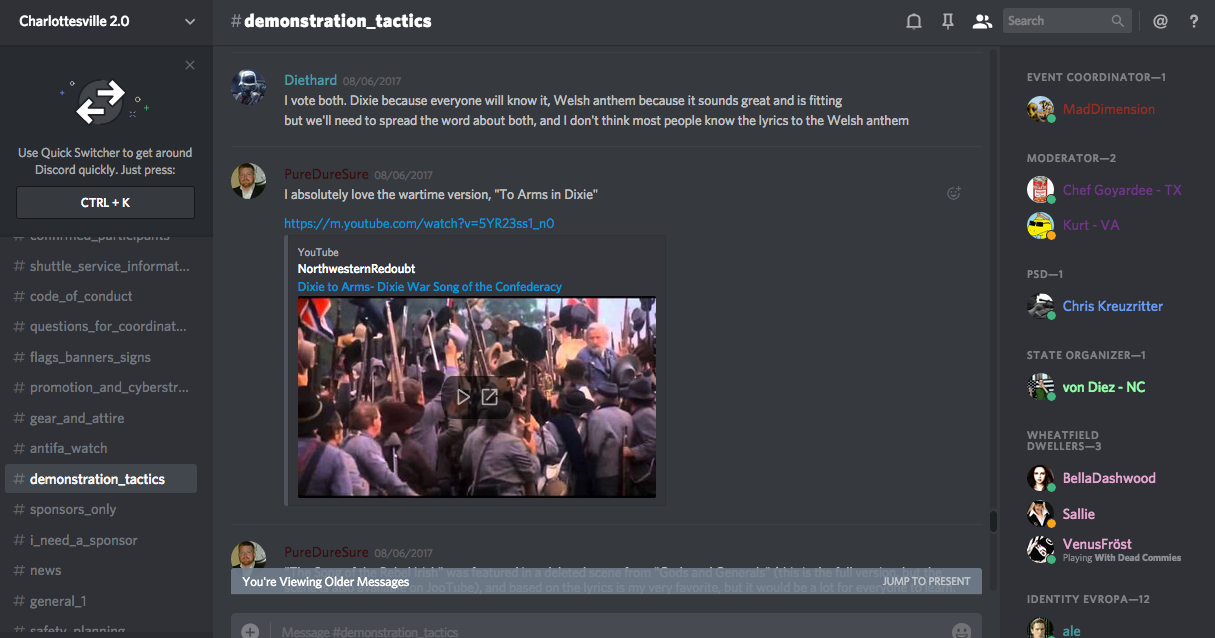Open the help question mark icon
The height and width of the screenshot is (638, 1215).
(x=1193, y=21)
